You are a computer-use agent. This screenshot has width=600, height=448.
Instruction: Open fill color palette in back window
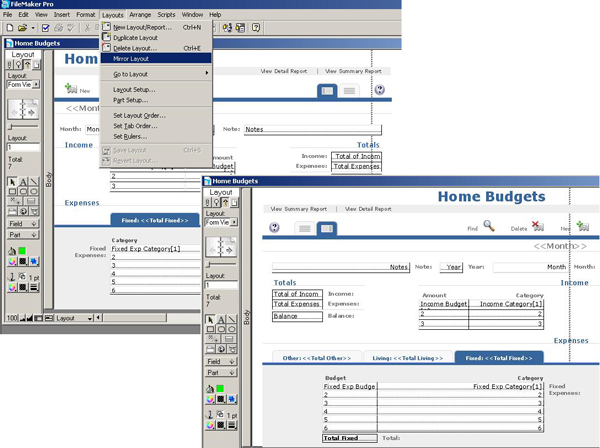click(x=12, y=262)
